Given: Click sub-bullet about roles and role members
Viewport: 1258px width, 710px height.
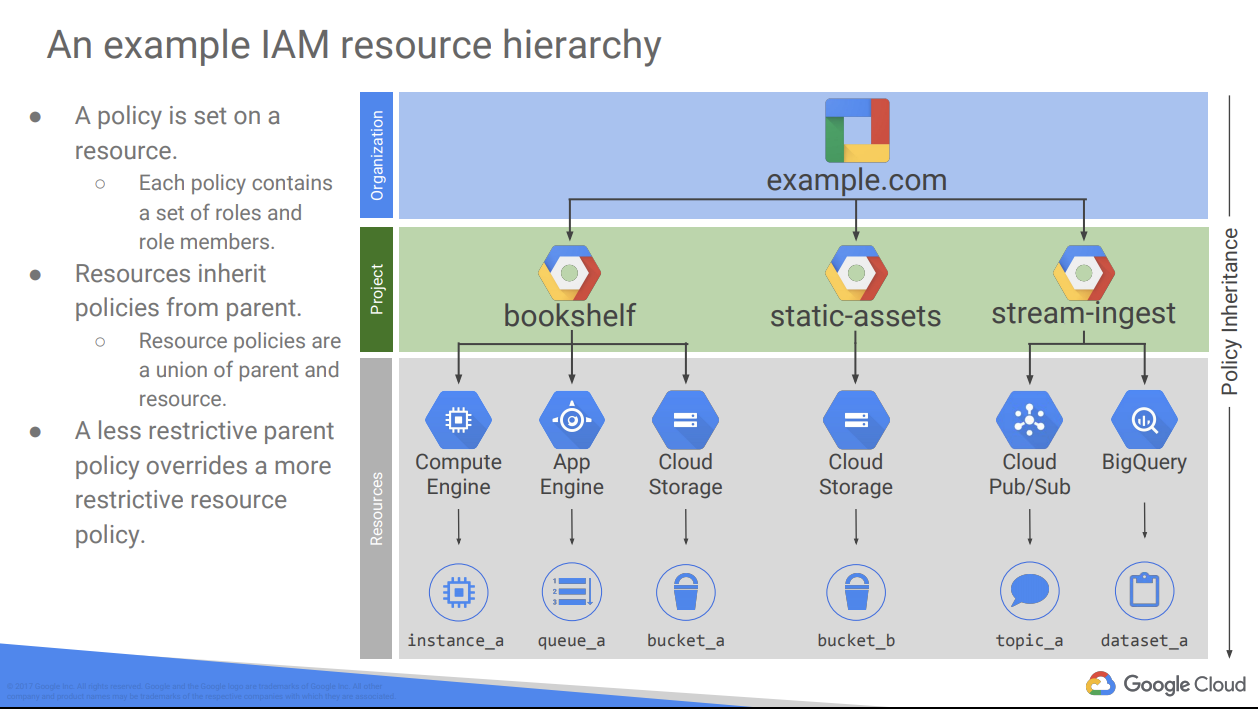Looking at the screenshot, I should click(235, 212).
